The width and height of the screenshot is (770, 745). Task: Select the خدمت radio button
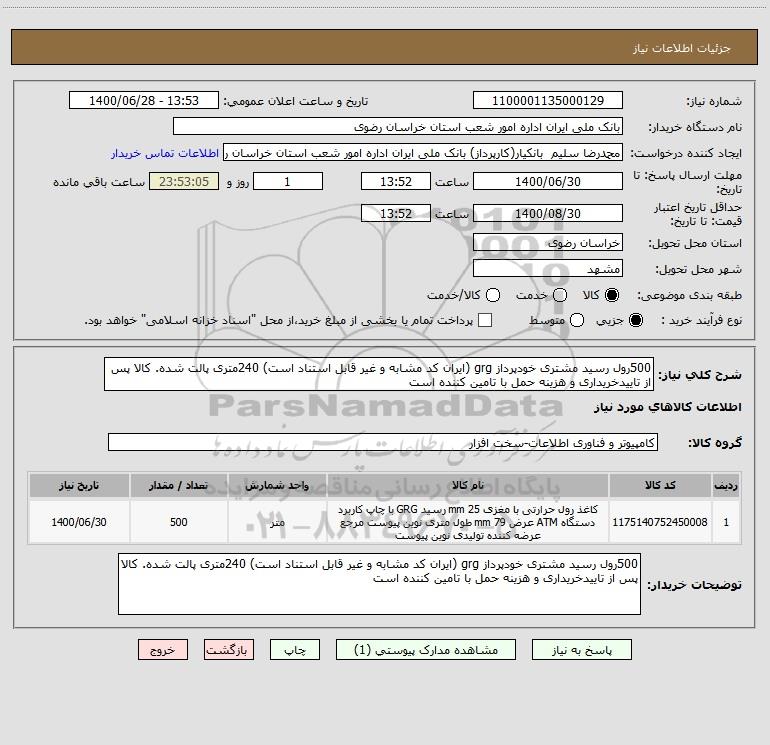point(560,295)
